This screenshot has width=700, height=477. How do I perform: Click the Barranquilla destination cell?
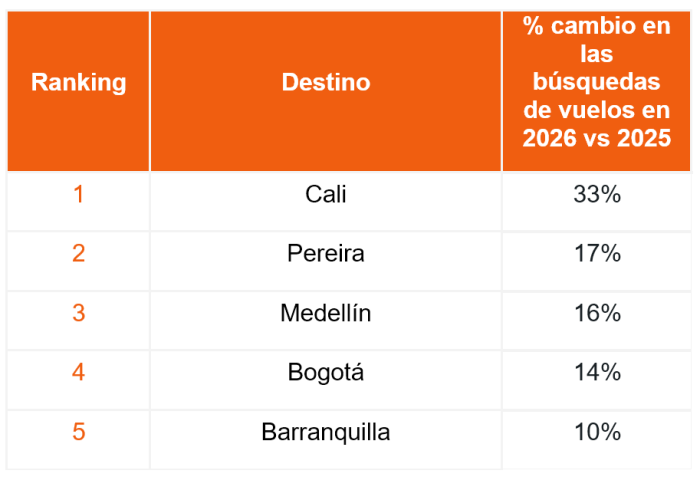click(325, 433)
